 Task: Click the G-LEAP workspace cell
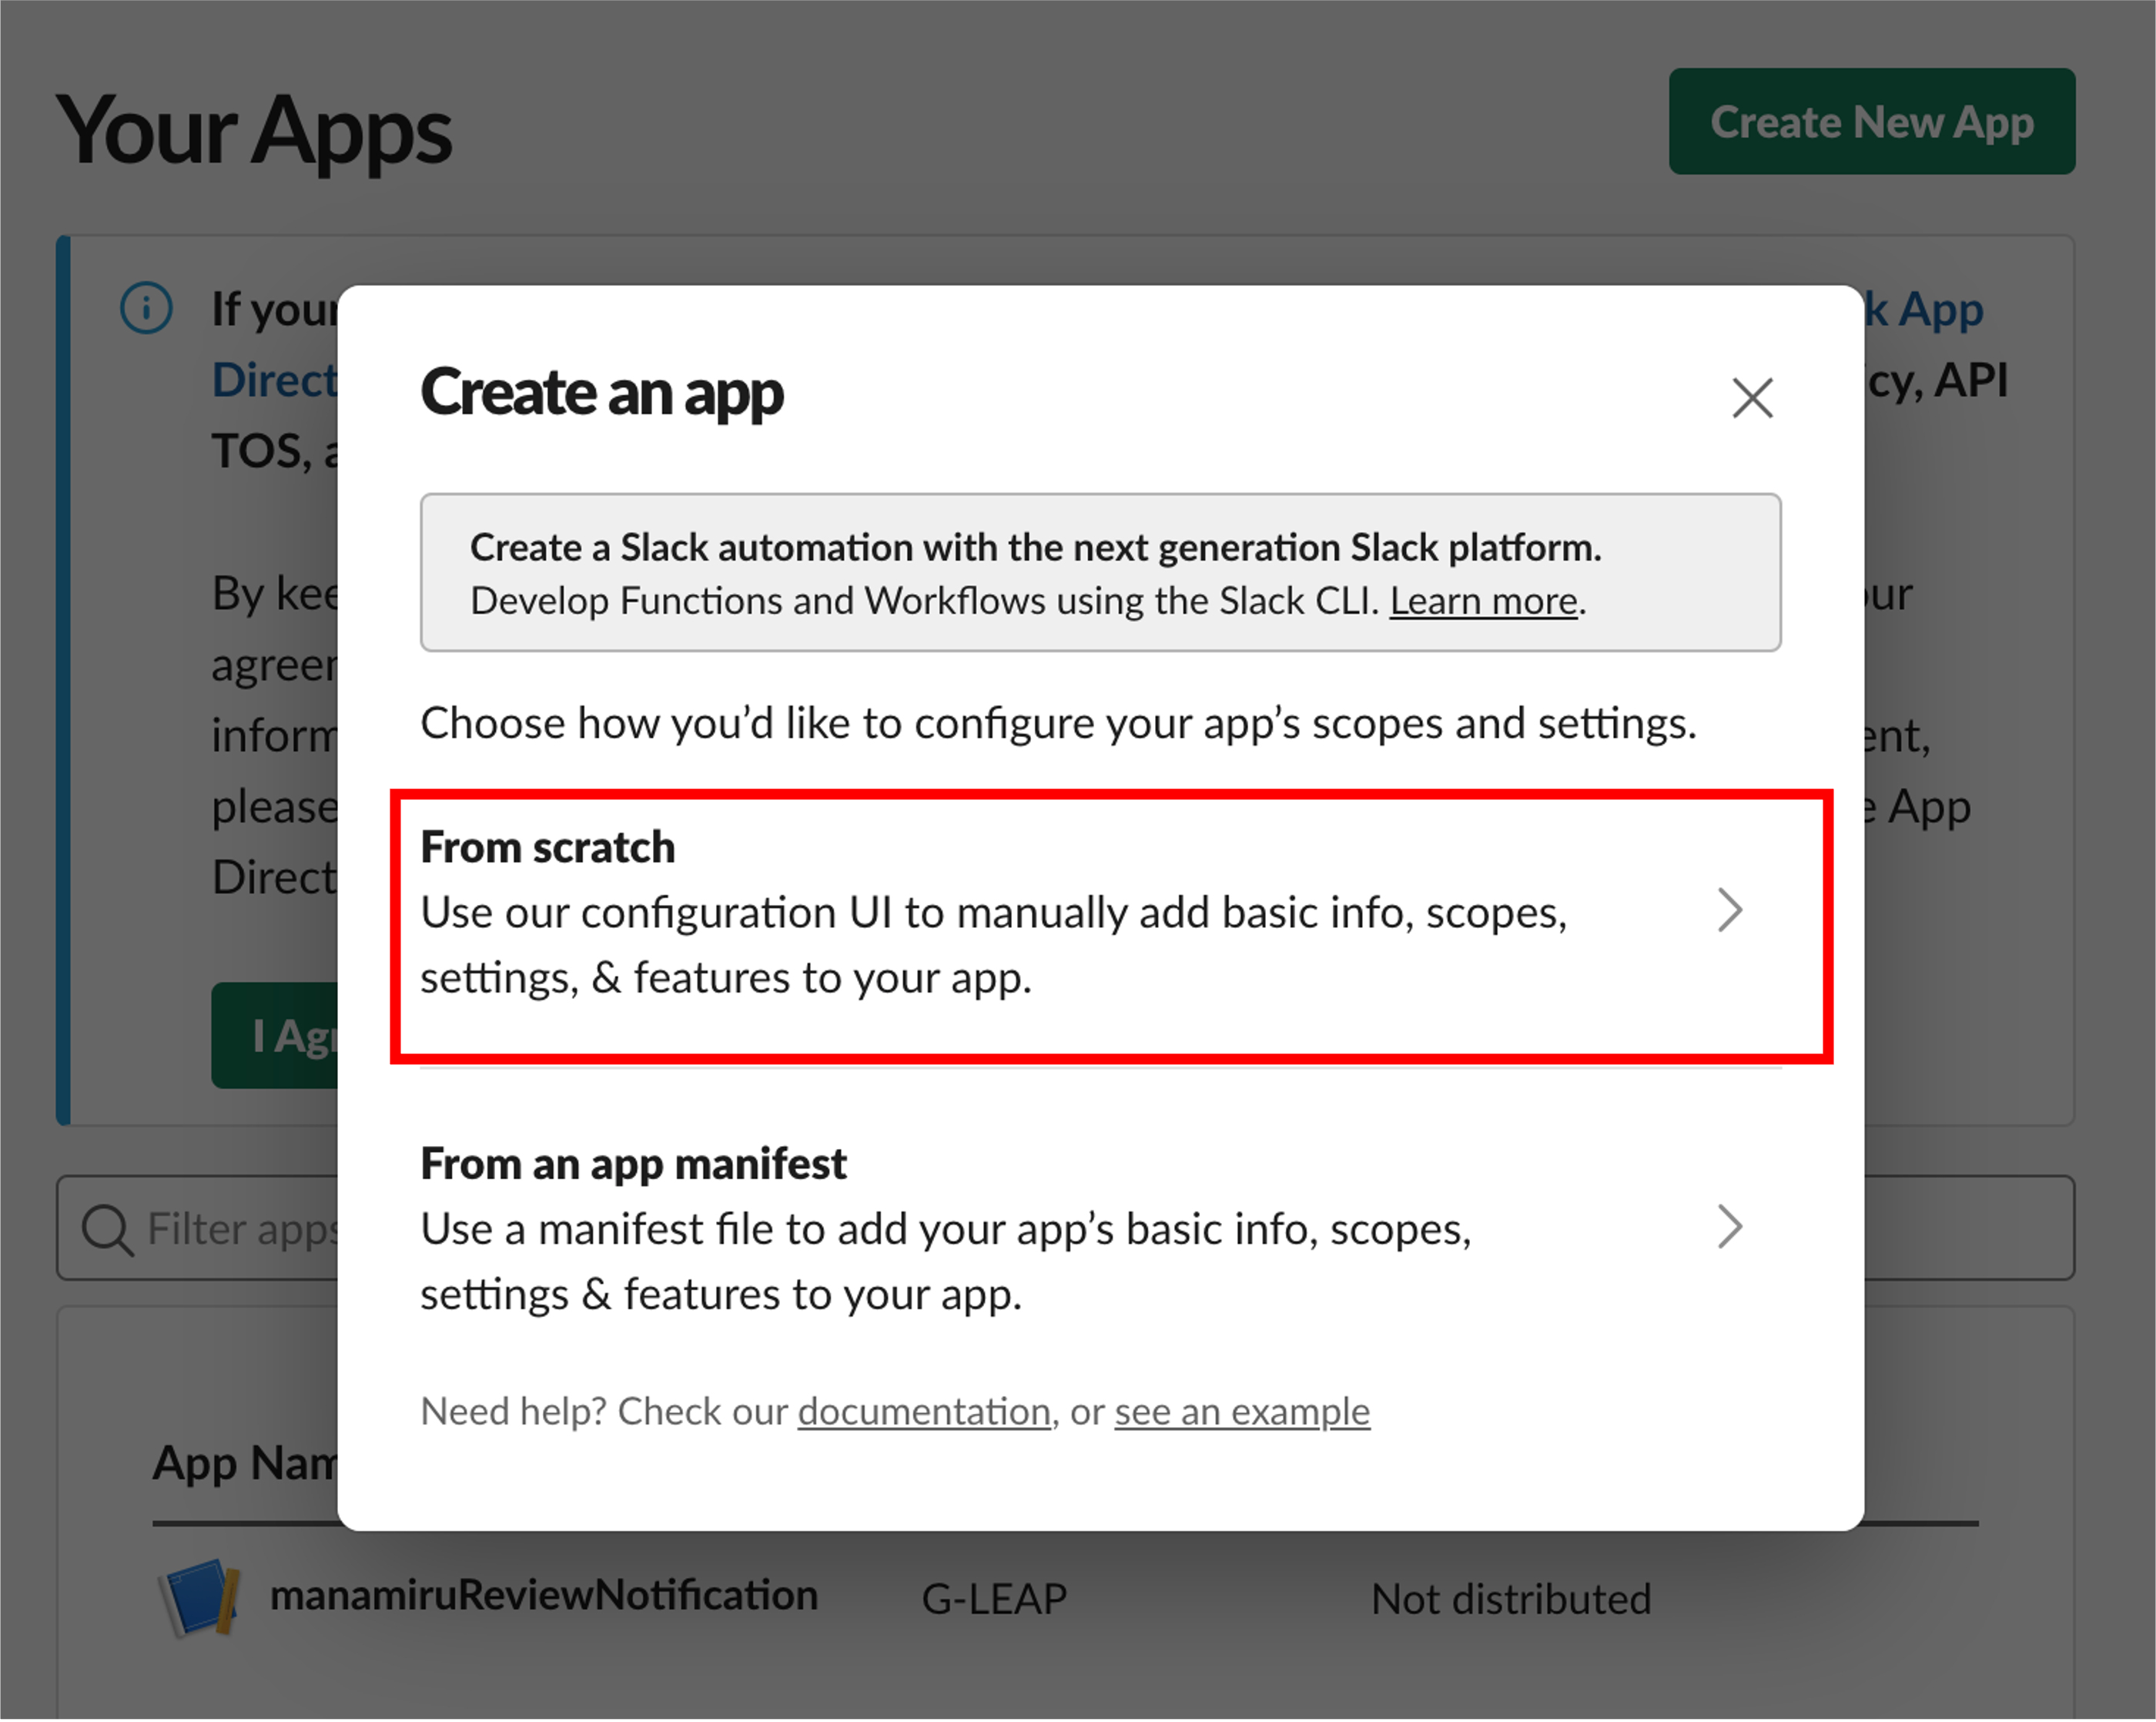[x=993, y=1599]
